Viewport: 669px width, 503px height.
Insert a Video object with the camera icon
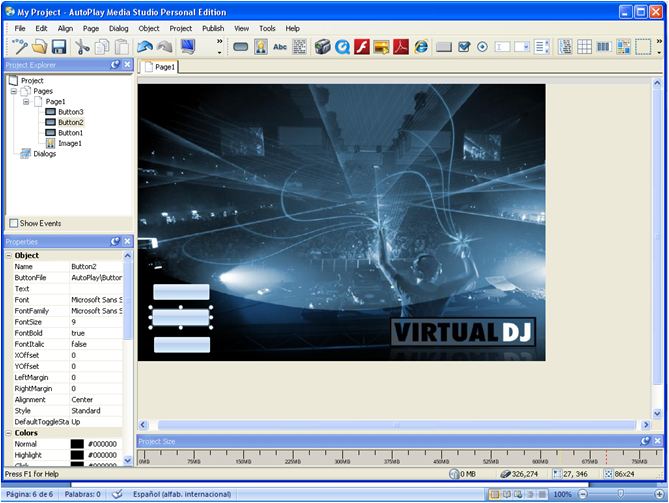(x=323, y=47)
